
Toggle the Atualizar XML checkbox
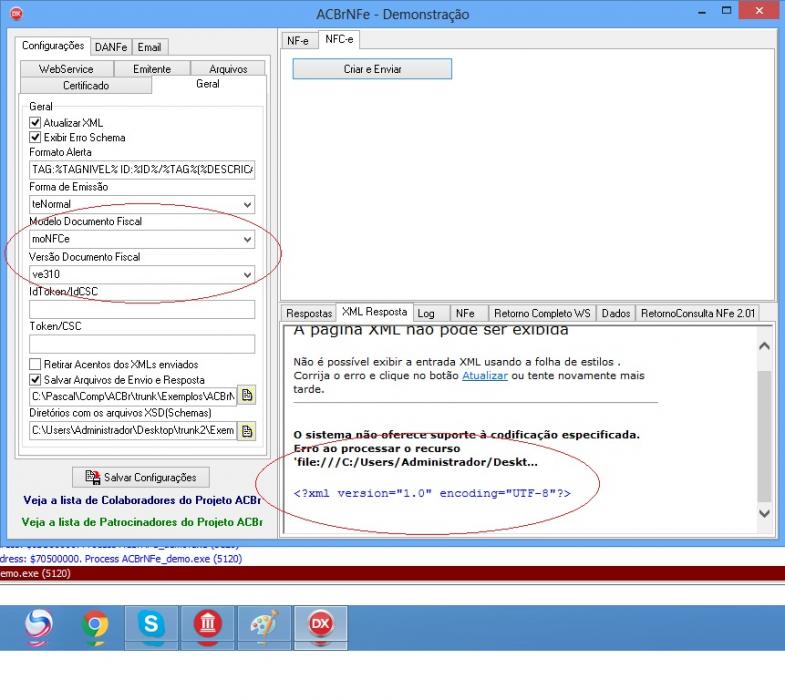pyautogui.click(x=35, y=122)
